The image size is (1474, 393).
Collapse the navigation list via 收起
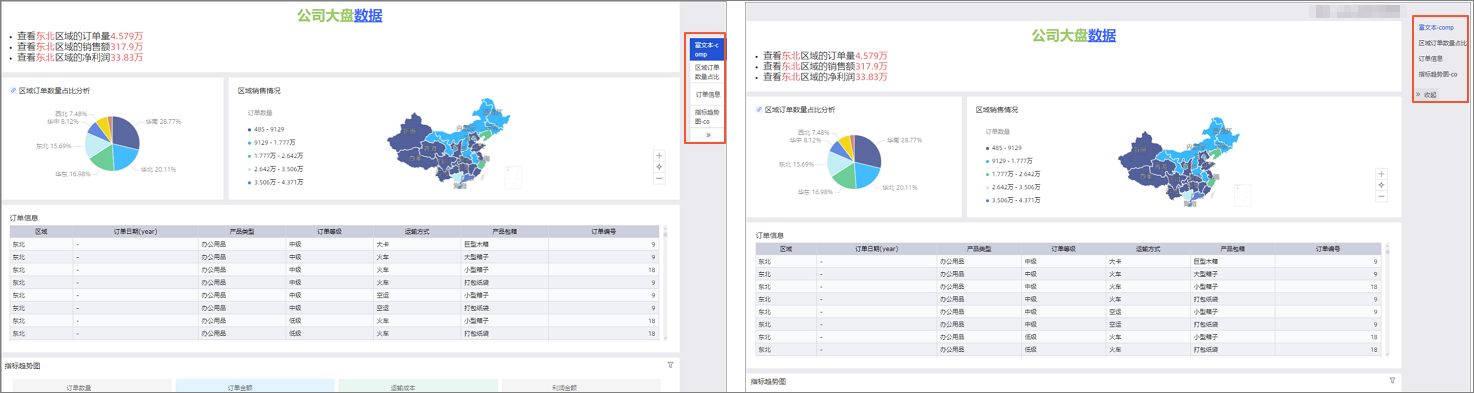click(1427, 95)
